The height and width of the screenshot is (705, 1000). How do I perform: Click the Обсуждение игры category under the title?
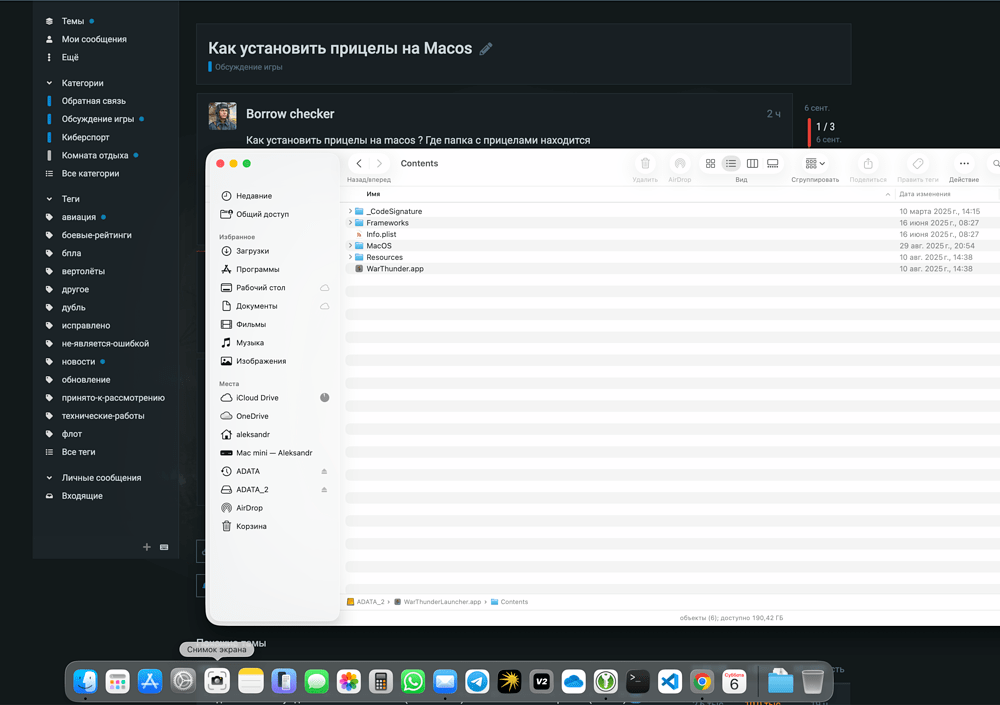(246, 67)
